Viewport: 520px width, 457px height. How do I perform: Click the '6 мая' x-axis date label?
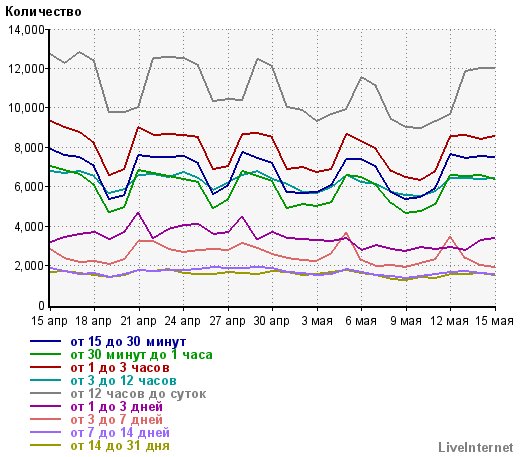(361, 321)
